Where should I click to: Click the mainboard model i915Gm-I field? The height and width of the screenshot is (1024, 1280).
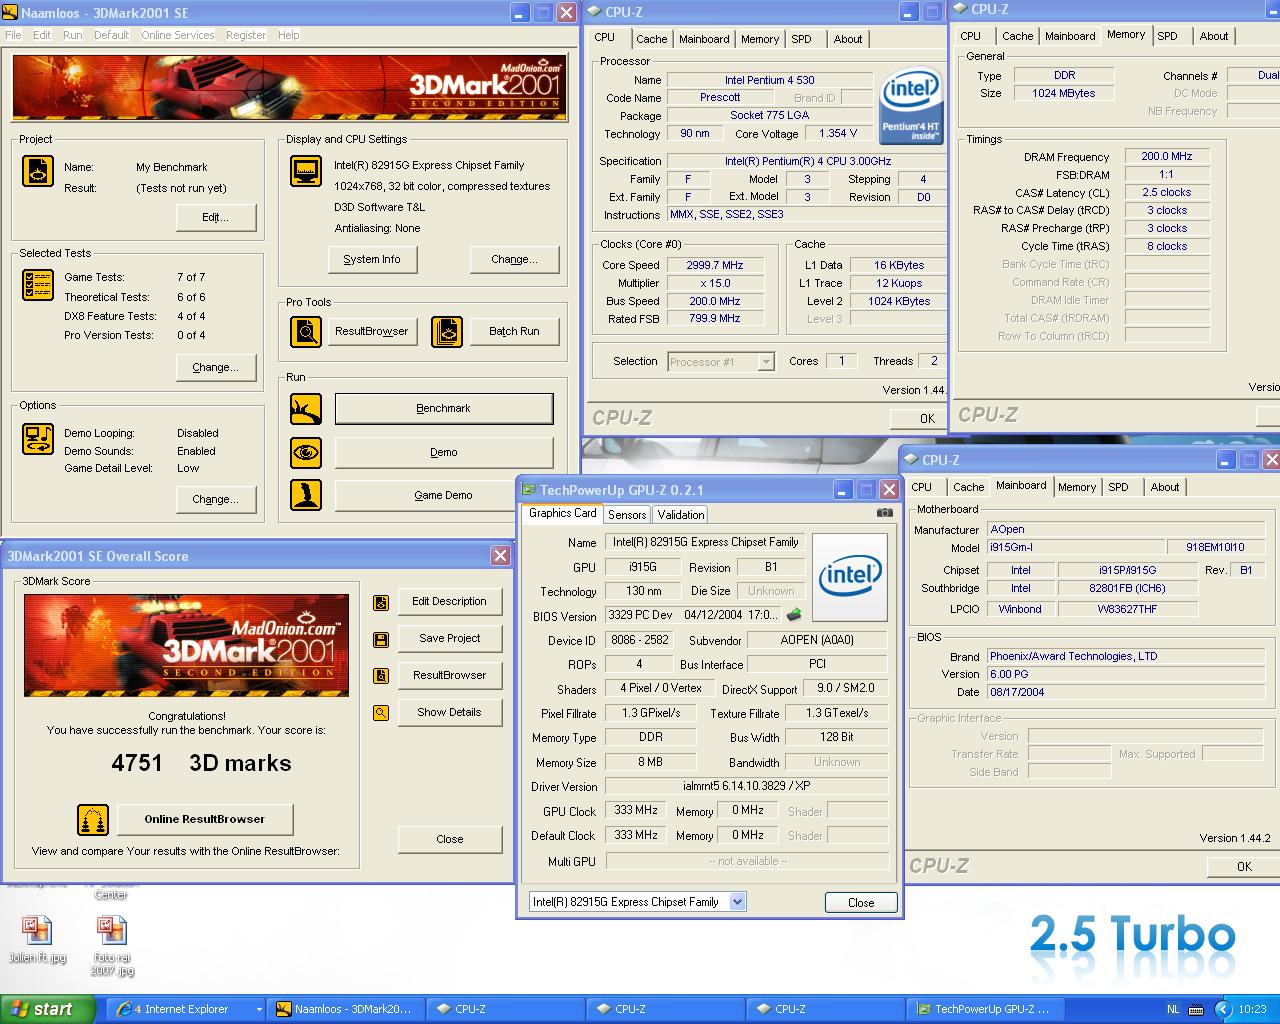click(x=1075, y=547)
